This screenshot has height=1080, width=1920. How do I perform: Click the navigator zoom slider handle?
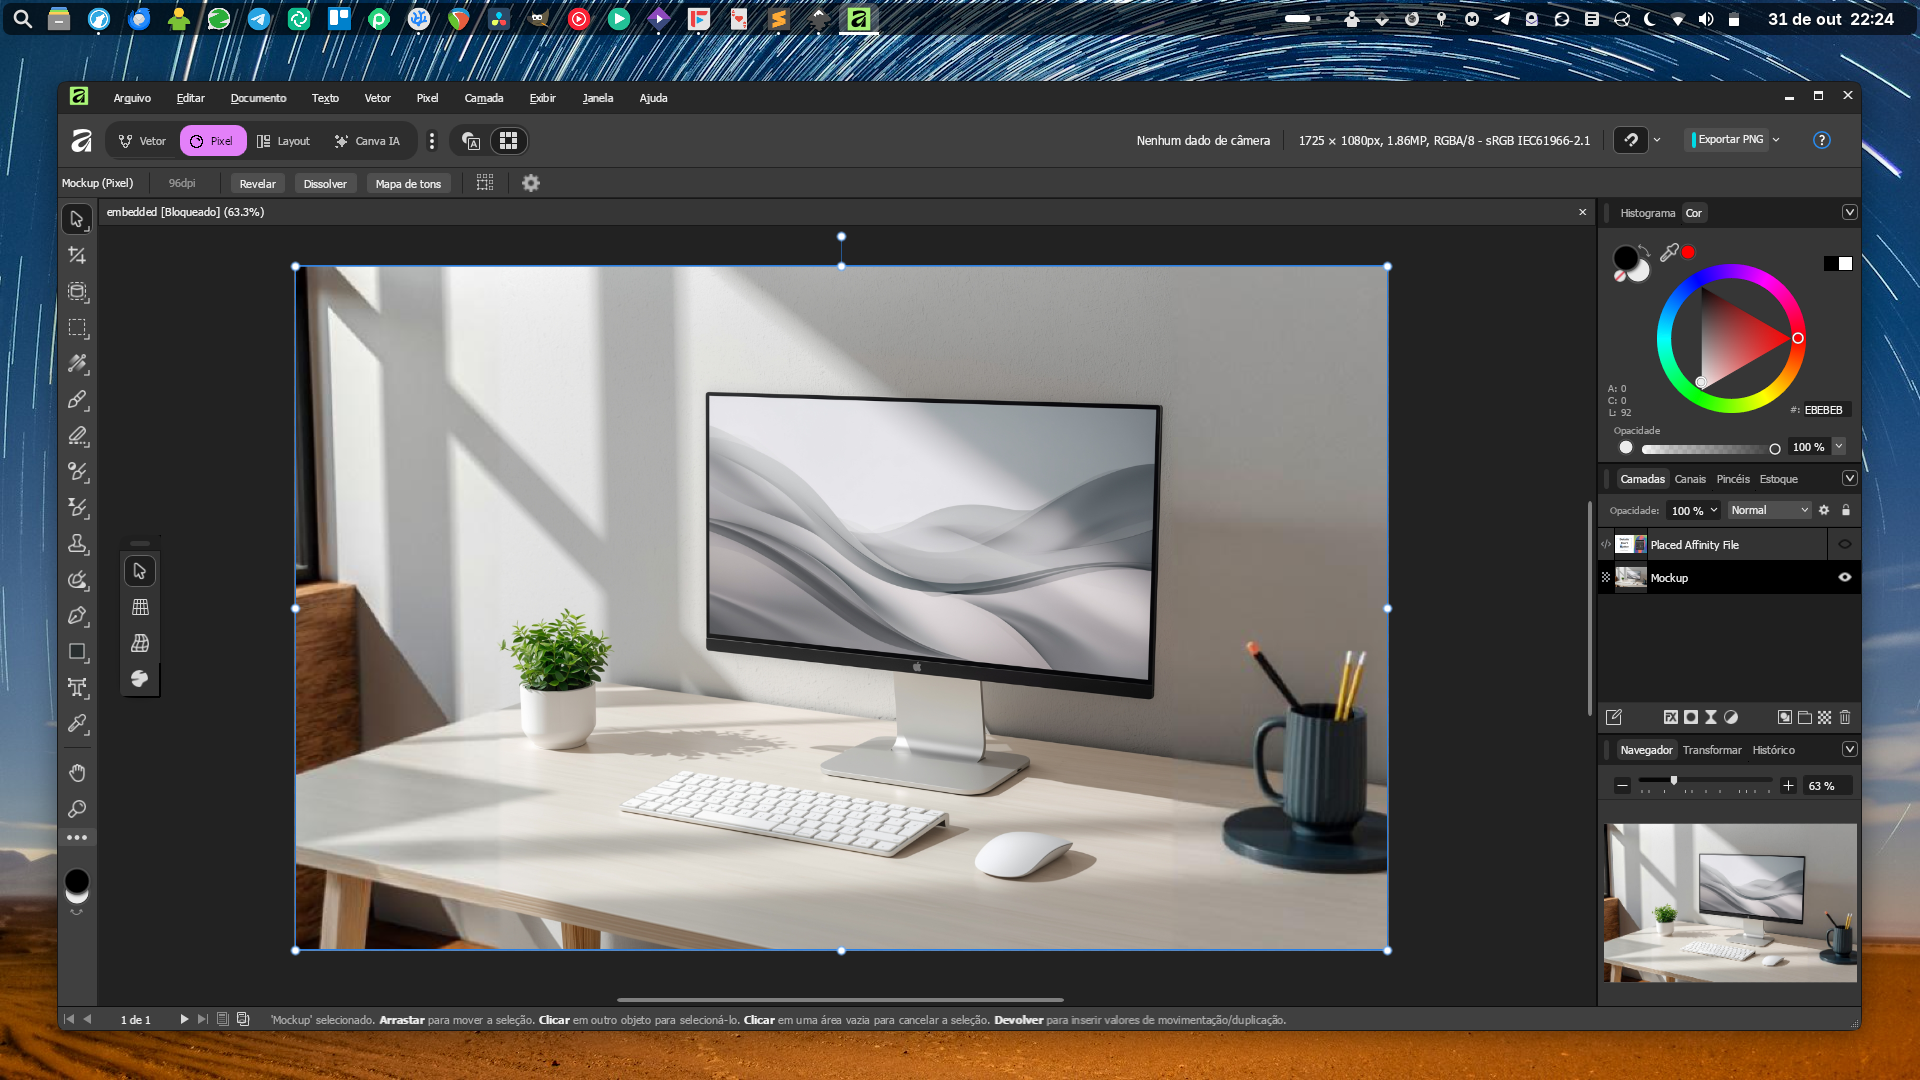(1674, 781)
